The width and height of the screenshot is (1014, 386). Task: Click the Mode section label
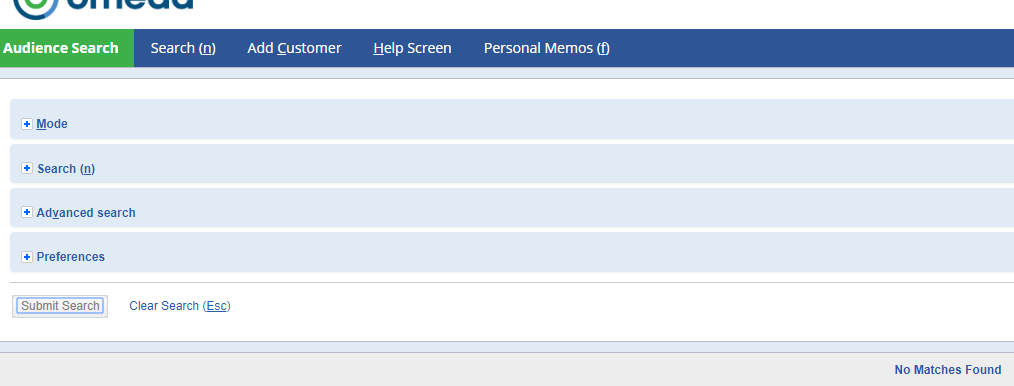pos(52,124)
